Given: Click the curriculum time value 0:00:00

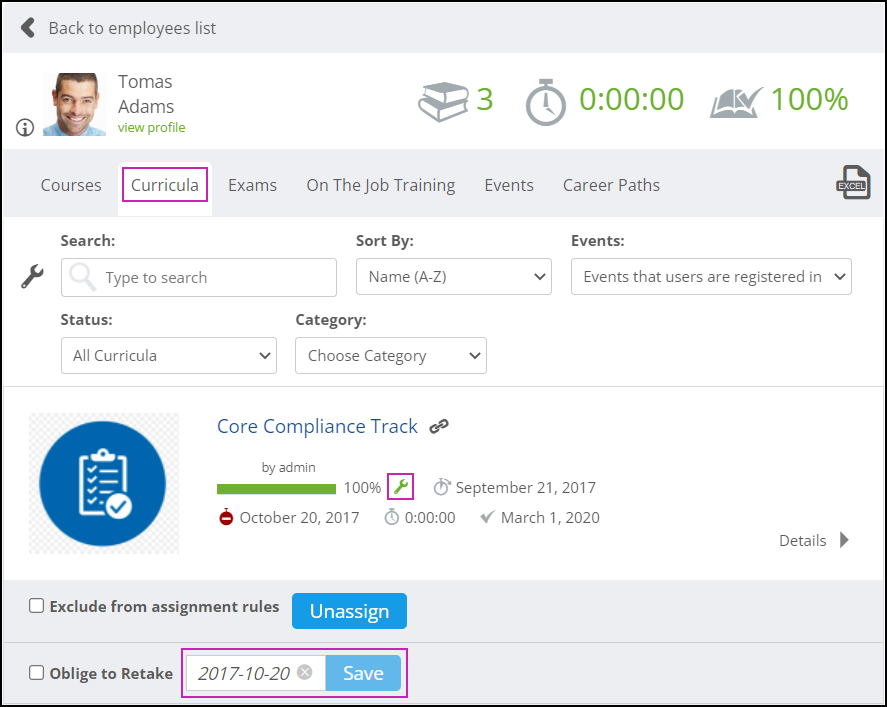Looking at the screenshot, I should 430,518.
